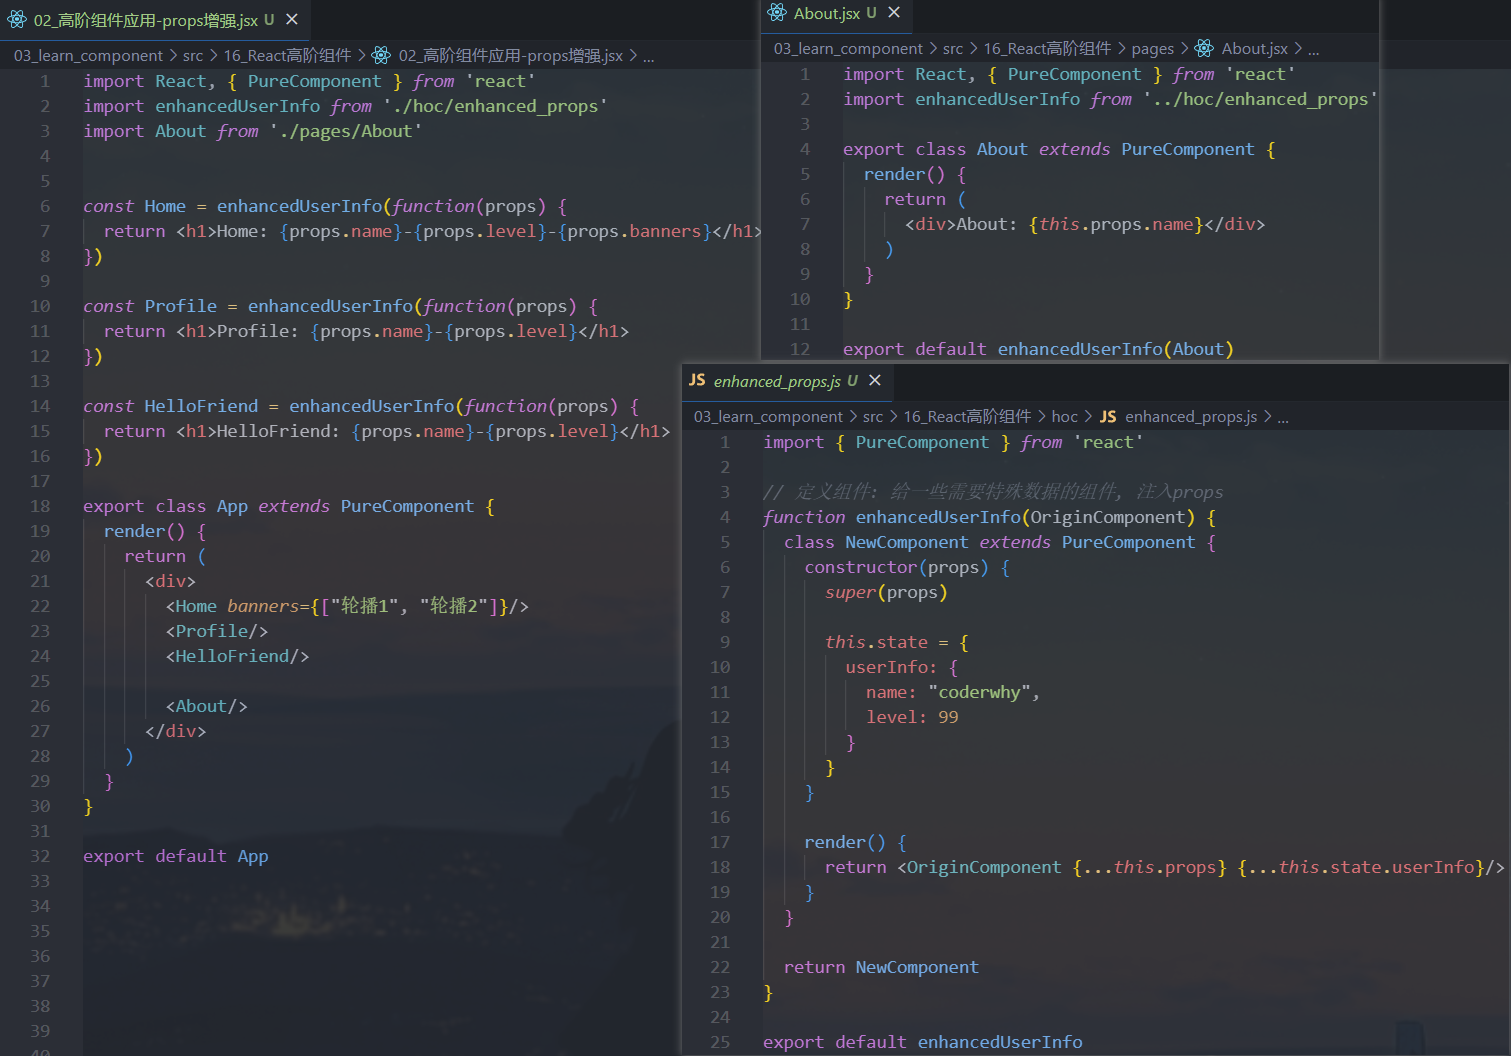Open breadcrumb ellipsis in enhanced_props editor
The image size is (1511, 1056).
[1282, 417]
